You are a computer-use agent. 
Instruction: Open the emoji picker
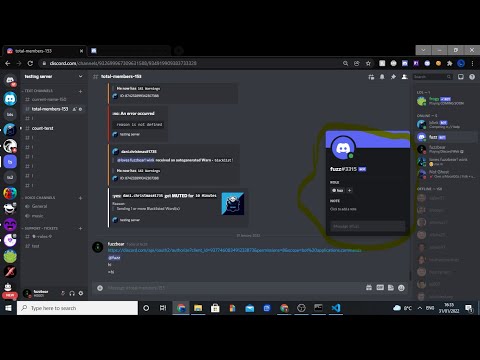(x=401, y=288)
